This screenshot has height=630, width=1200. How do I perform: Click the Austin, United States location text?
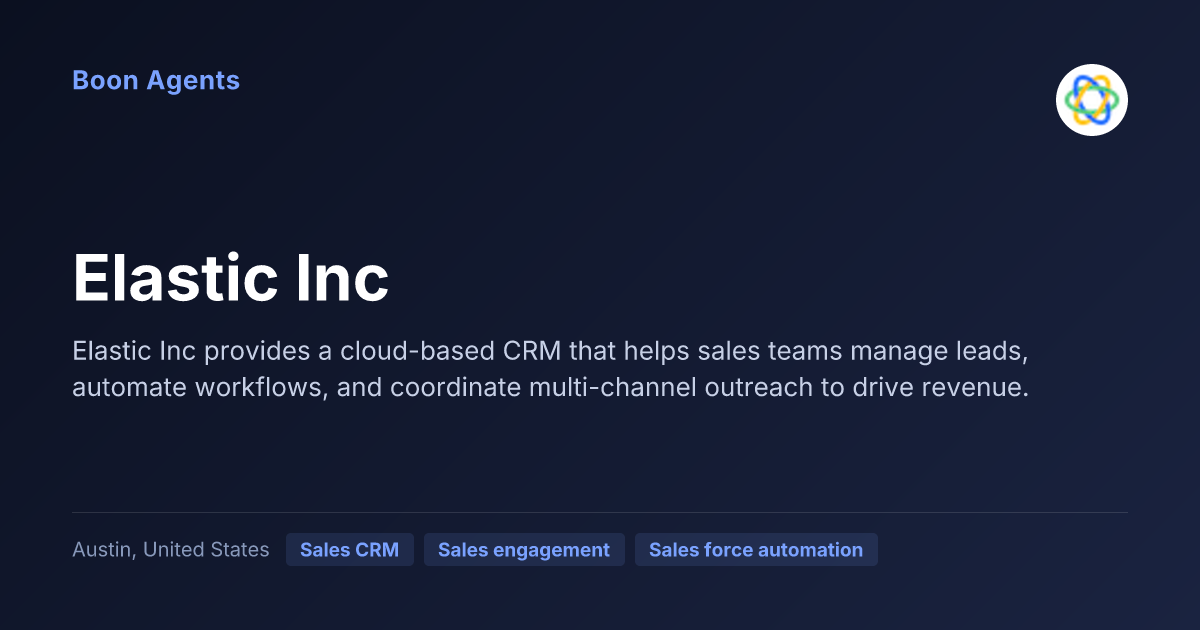tap(171, 550)
